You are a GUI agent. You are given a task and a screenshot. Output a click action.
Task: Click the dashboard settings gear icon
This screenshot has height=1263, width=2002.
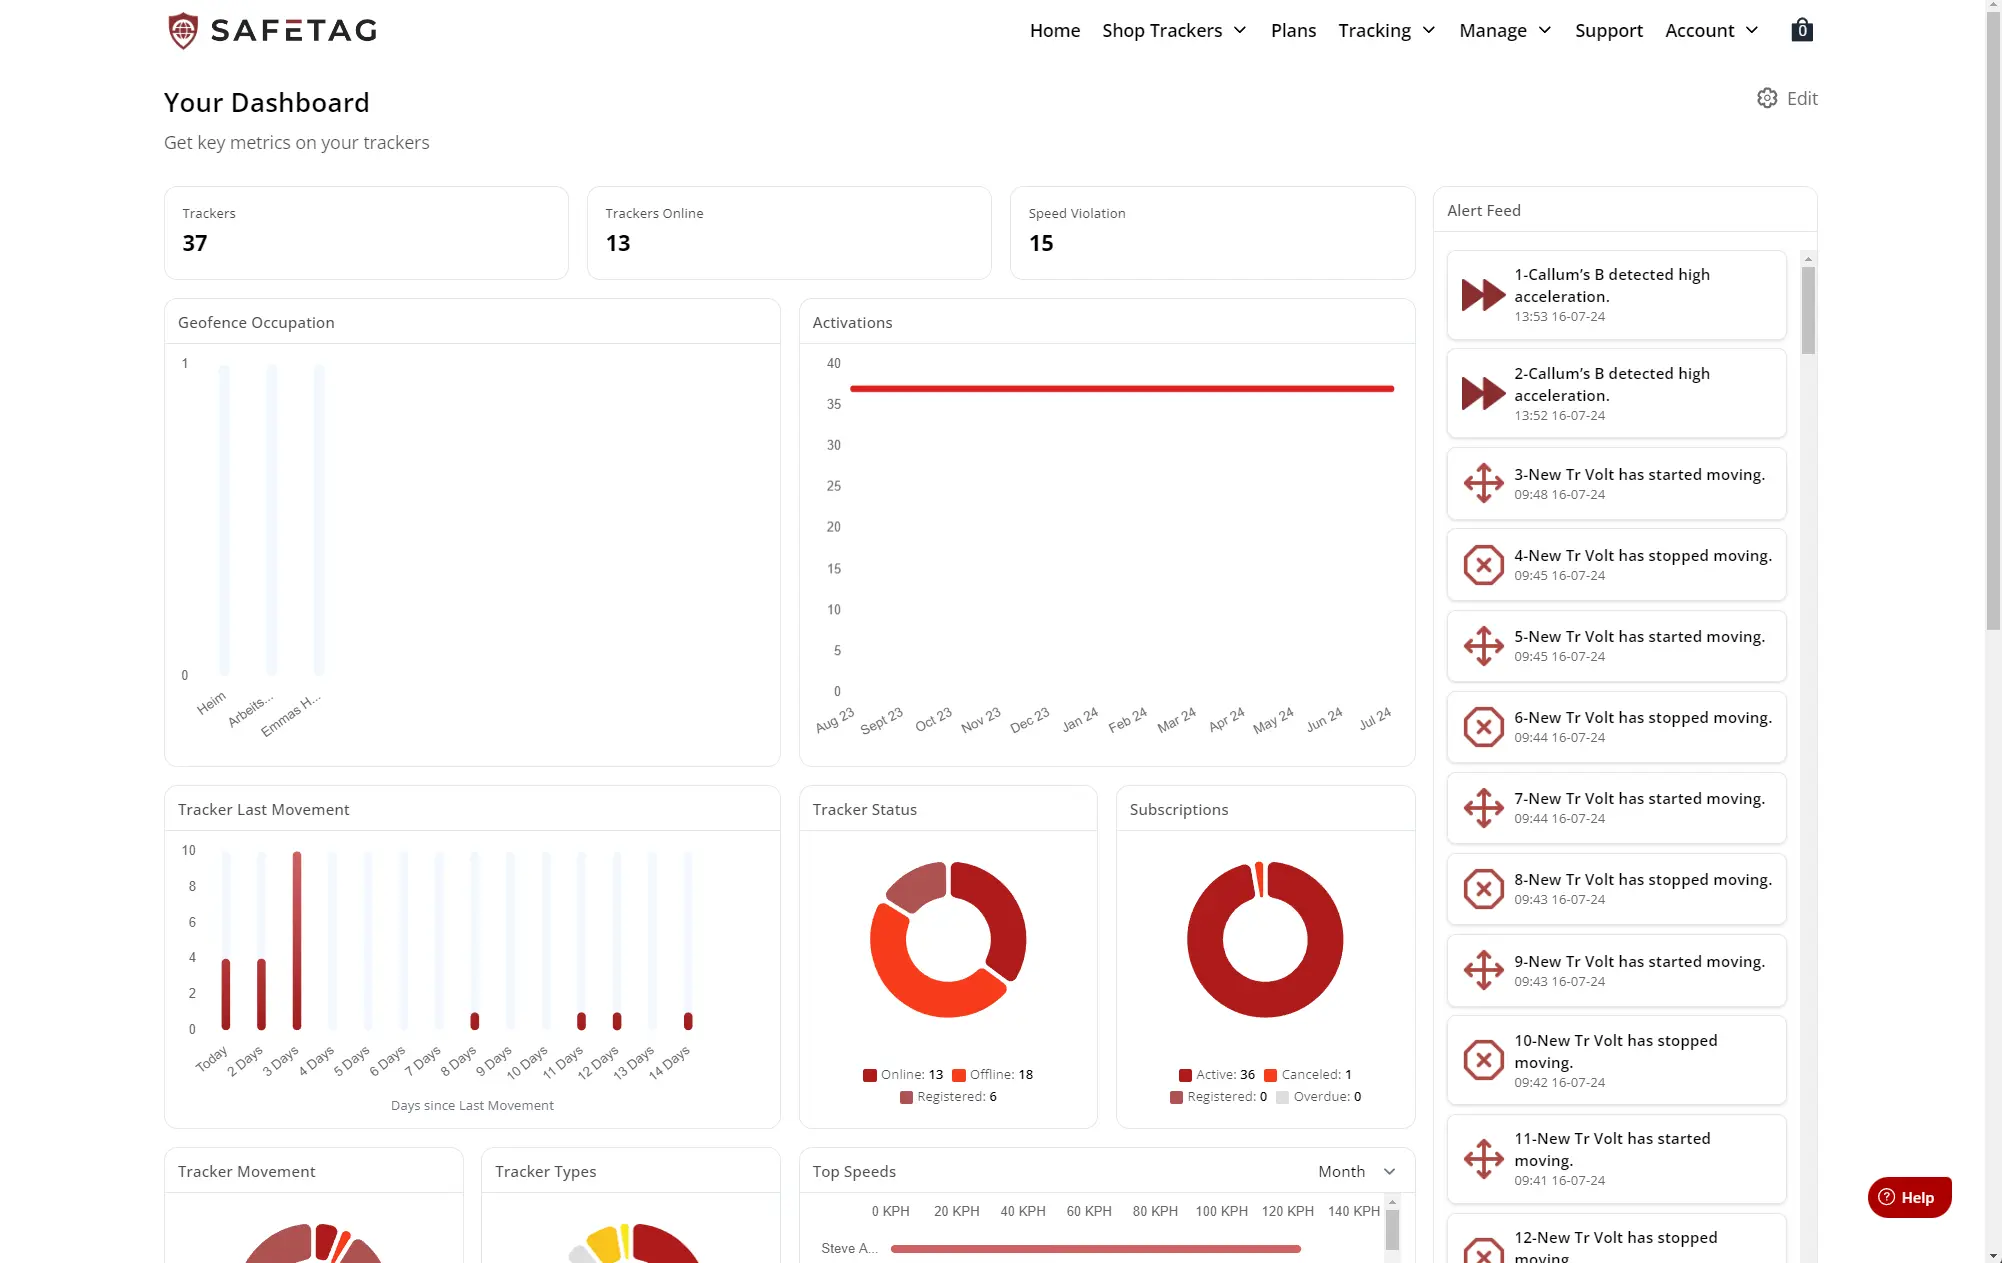(x=1766, y=98)
